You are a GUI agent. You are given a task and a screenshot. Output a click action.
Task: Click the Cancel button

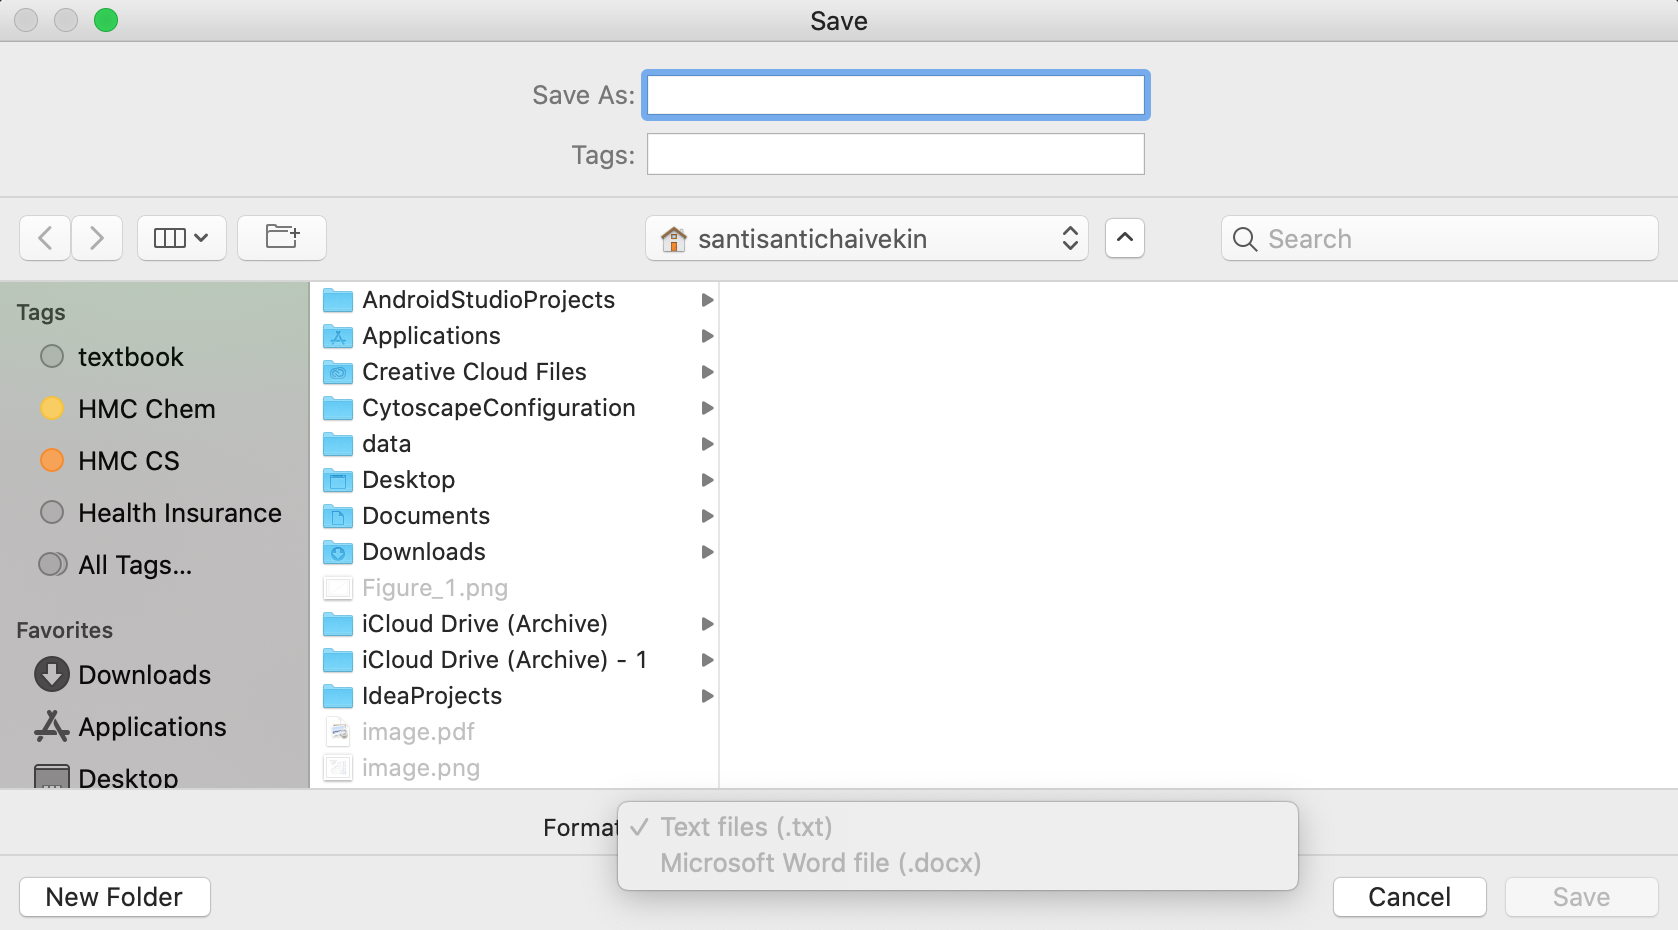1408,896
